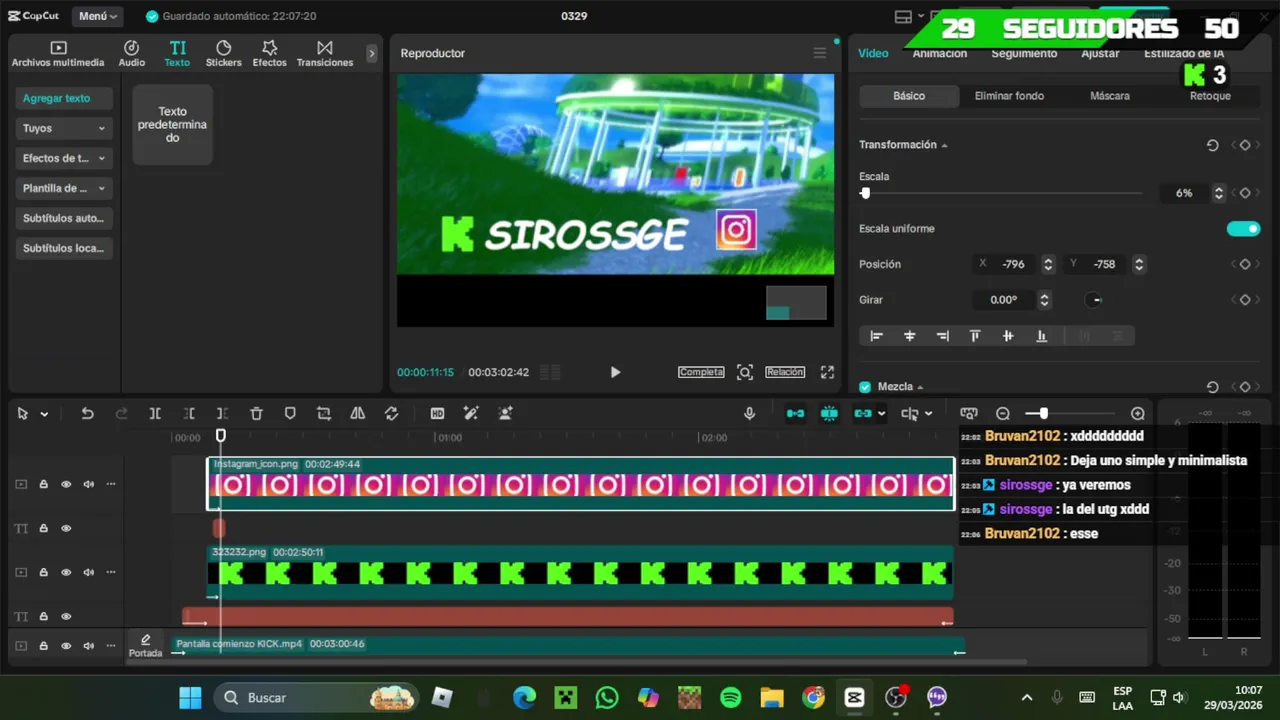Screen dimensions: 1280x720
Task: Toggle the Mezcla checkbox
Action: click(865, 387)
